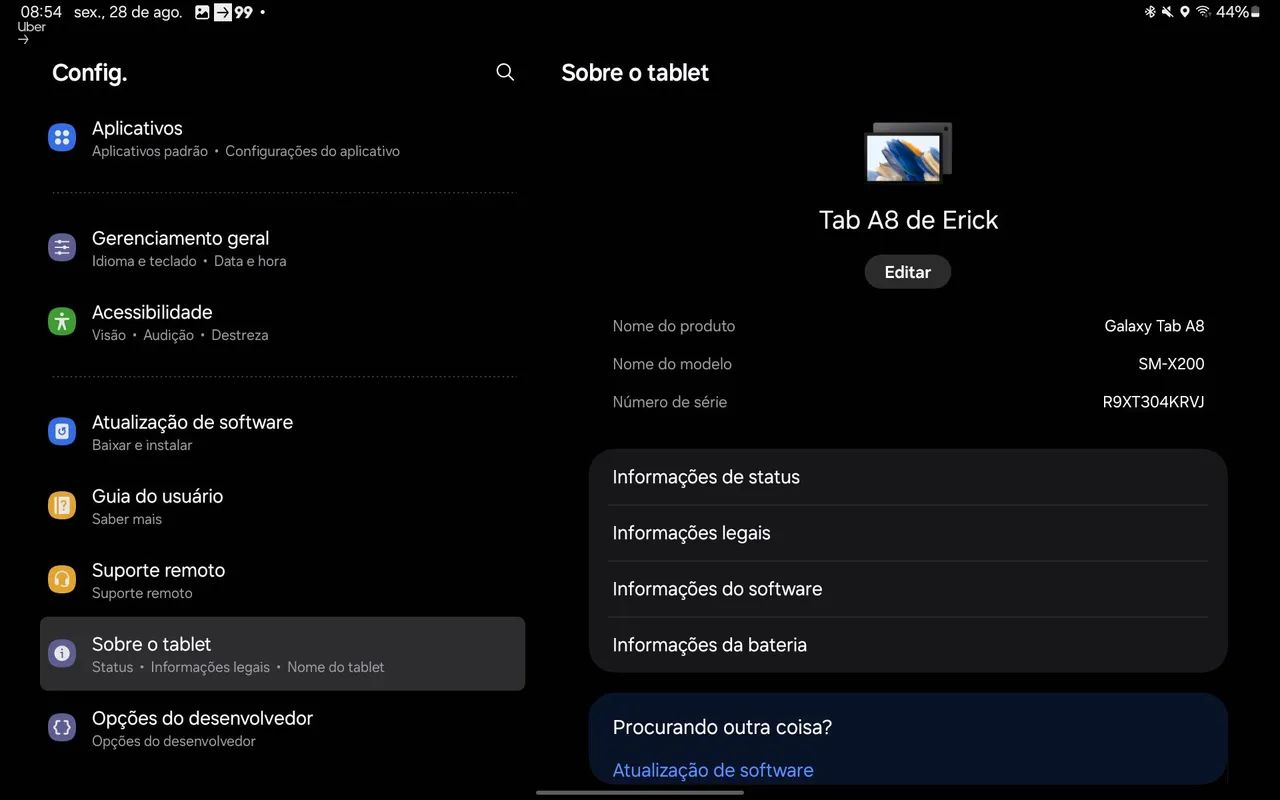Tap the Suporte remoto headset icon
Viewport: 1280px width, 800px height.
click(62, 580)
